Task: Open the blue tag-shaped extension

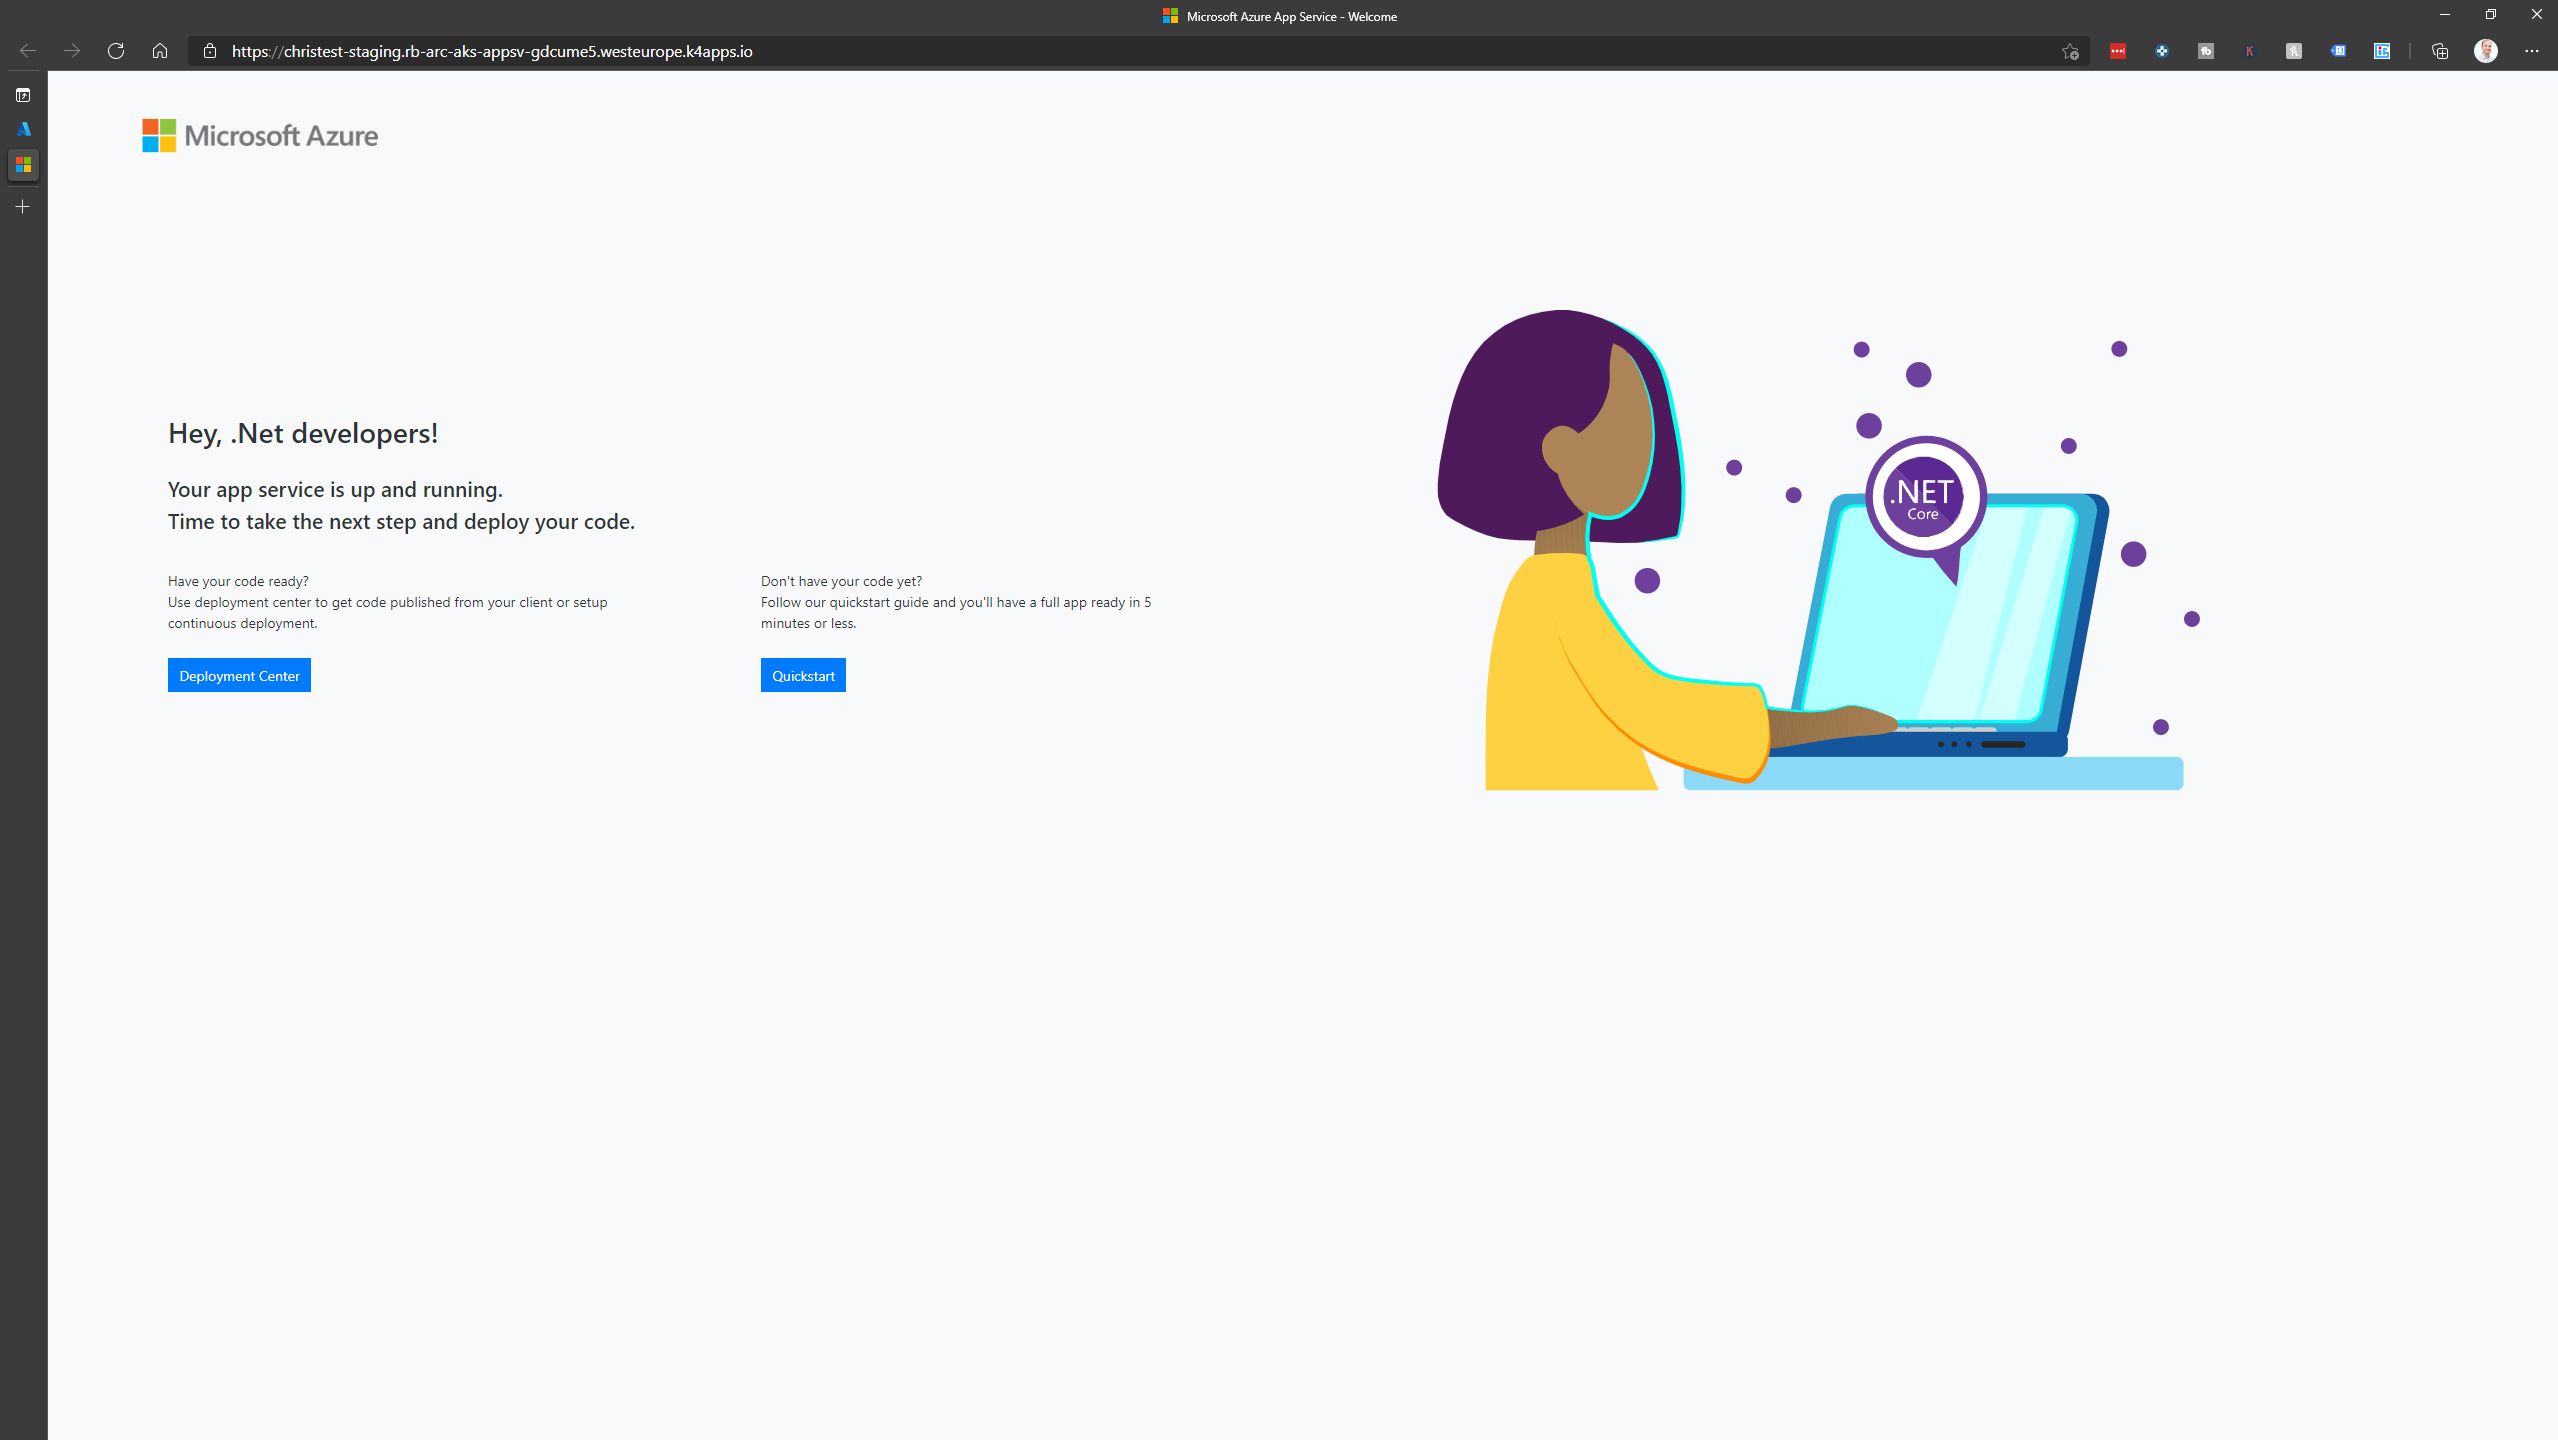Action: point(2338,50)
